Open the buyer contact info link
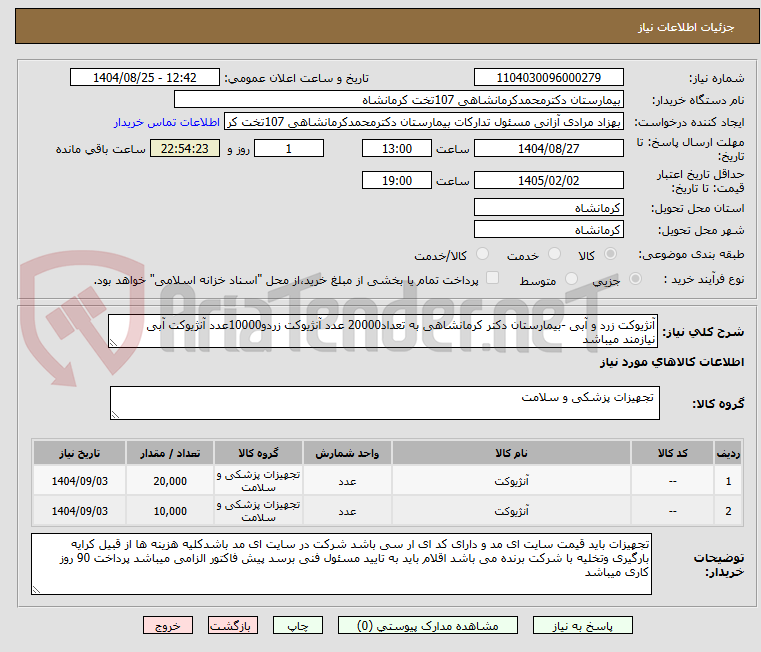Viewport: 761px width, 652px height. [x=167, y=122]
